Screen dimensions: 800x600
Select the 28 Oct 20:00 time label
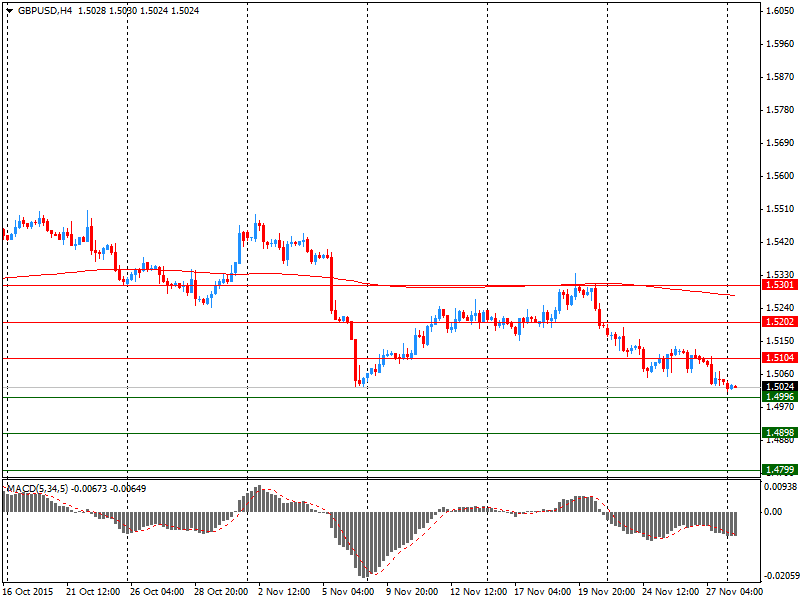[x=221, y=592]
